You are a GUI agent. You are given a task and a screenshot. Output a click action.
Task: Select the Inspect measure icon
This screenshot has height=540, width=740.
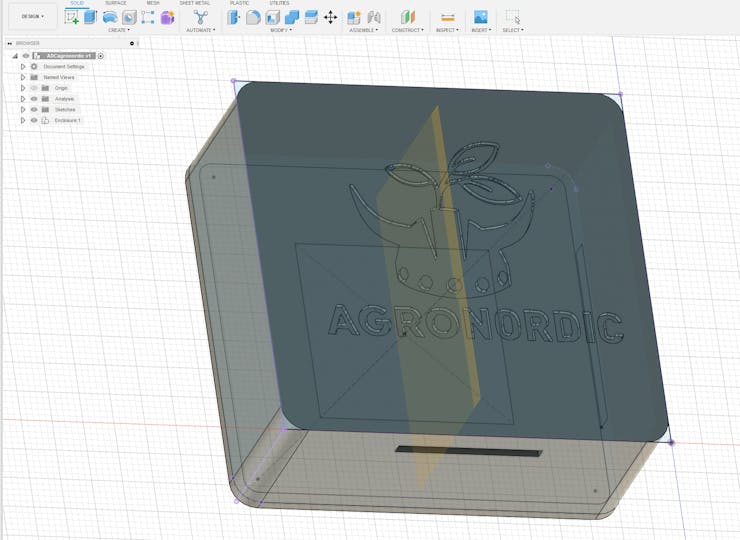click(447, 17)
